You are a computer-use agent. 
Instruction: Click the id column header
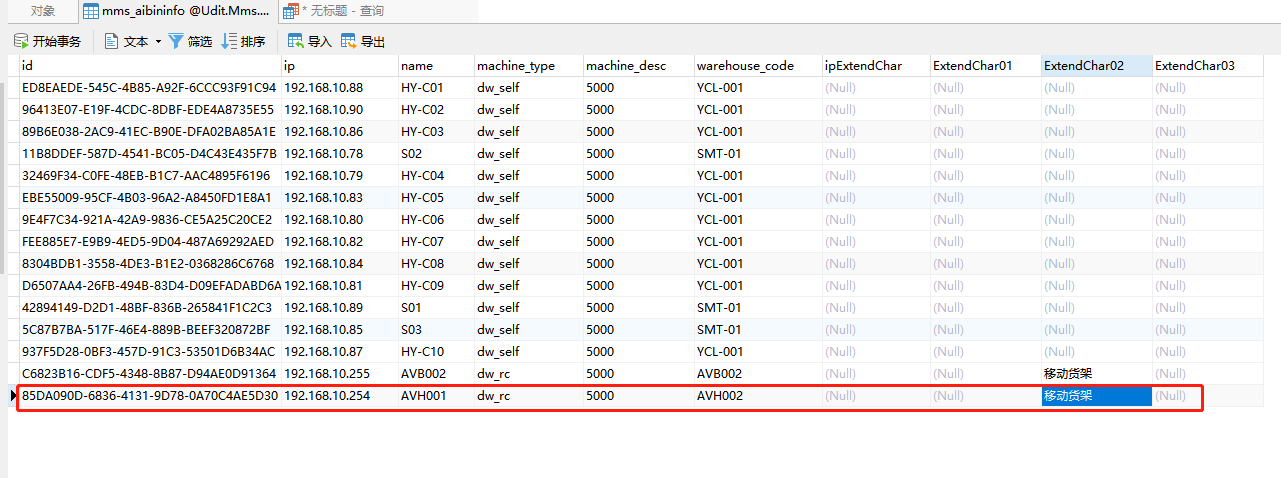click(x=28, y=66)
